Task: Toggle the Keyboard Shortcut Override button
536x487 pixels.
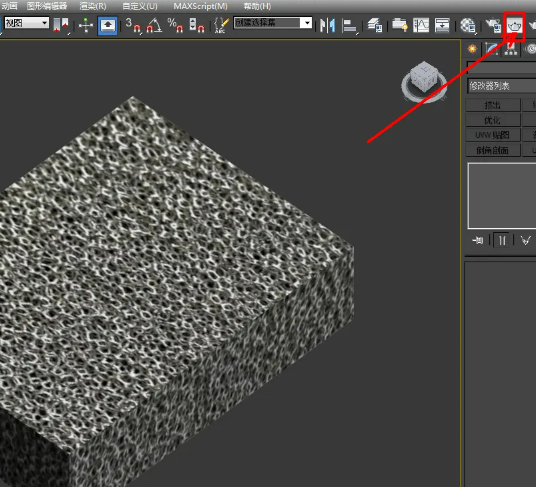Action: click(108, 25)
